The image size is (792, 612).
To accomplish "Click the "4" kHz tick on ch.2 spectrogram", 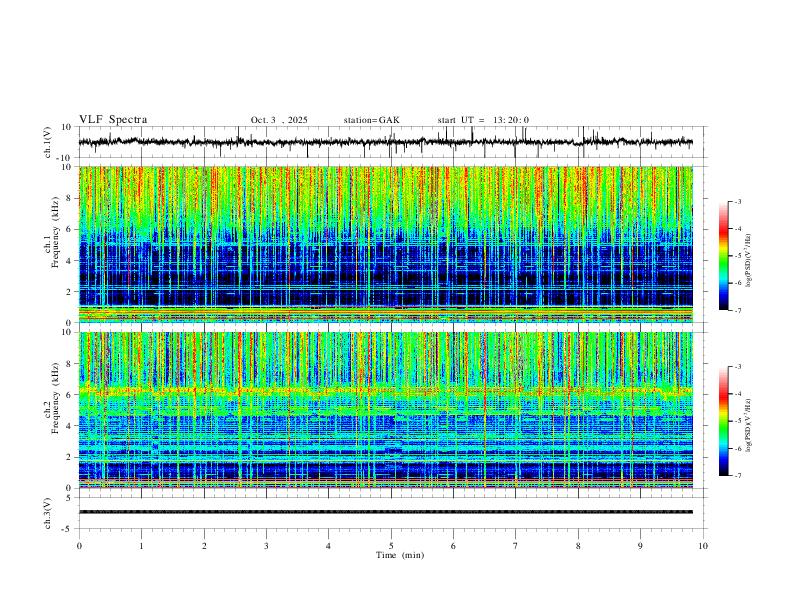I will pyautogui.click(x=70, y=426).
